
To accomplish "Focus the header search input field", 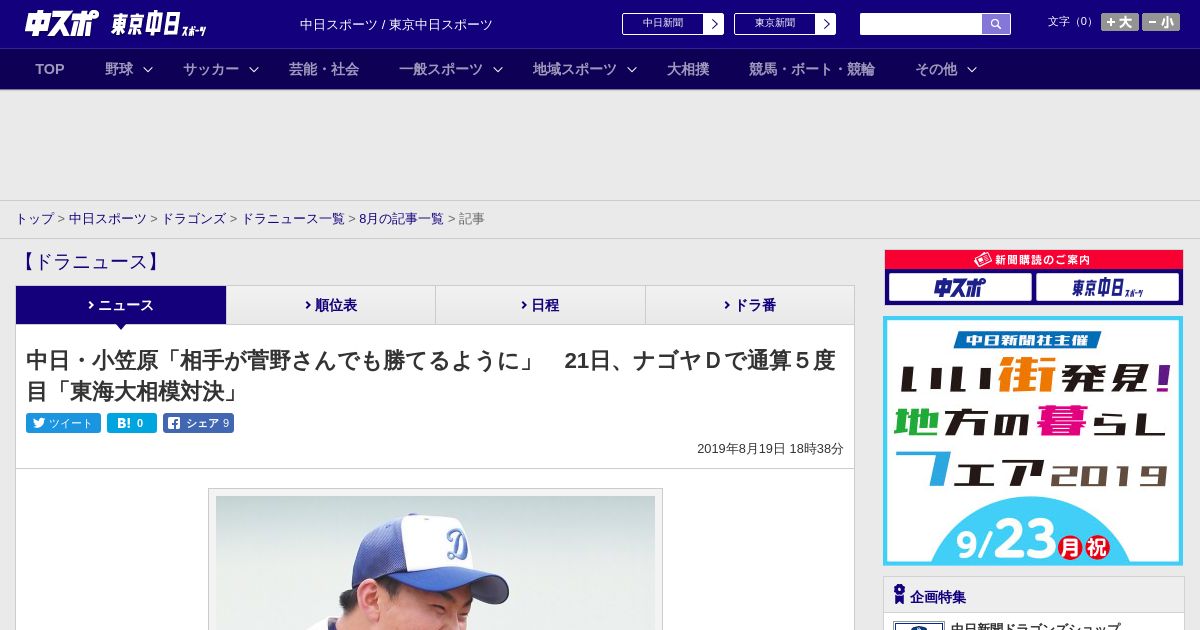I will [921, 24].
